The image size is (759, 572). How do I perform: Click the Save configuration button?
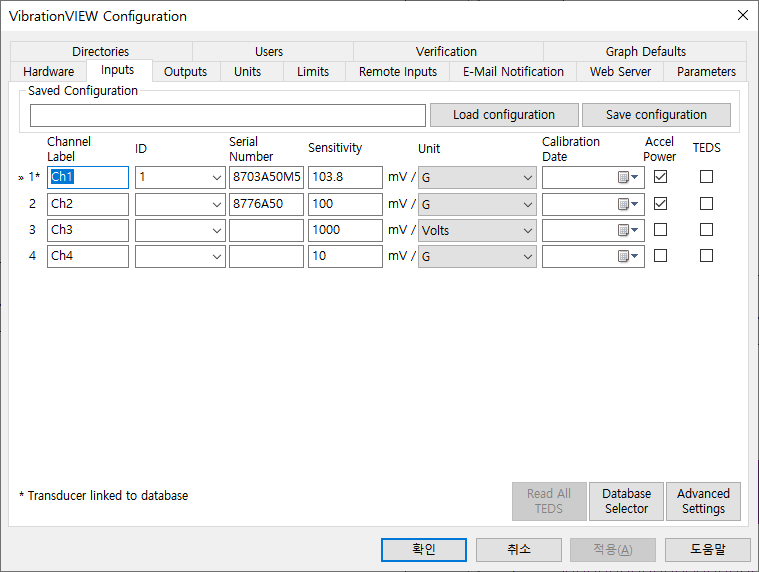click(656, 115)
